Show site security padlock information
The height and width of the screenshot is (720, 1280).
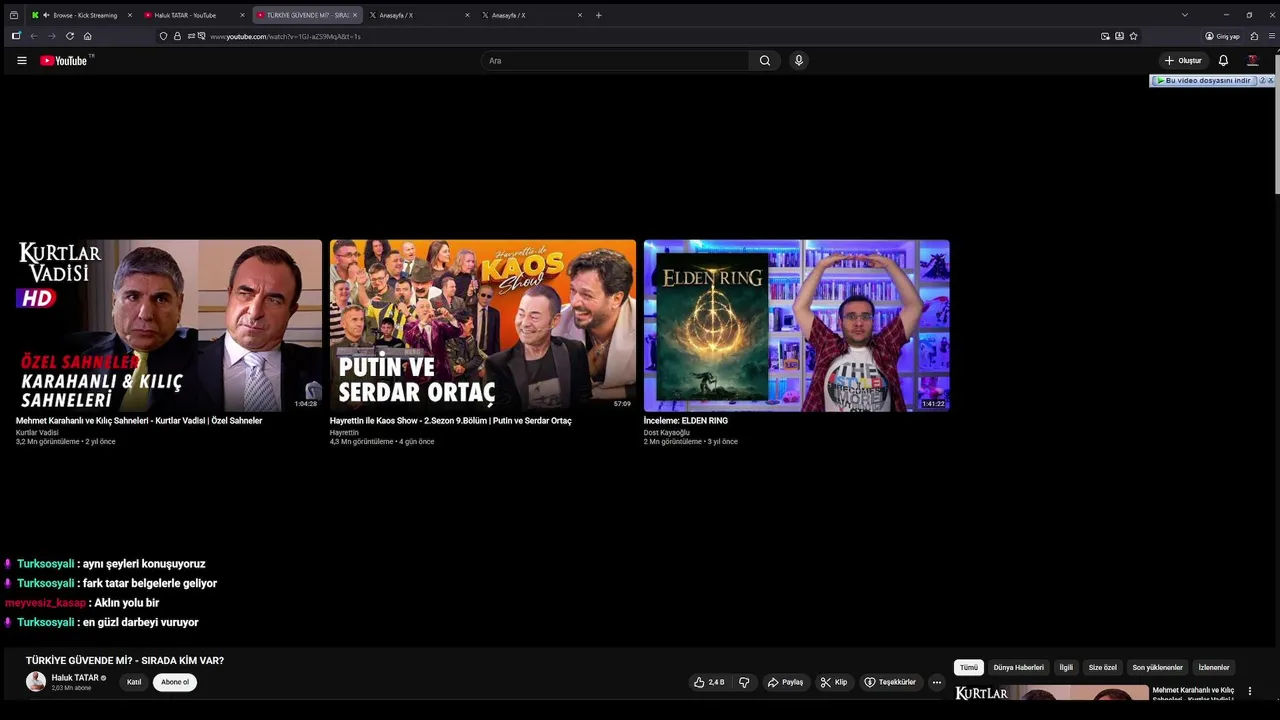(177, 36)
